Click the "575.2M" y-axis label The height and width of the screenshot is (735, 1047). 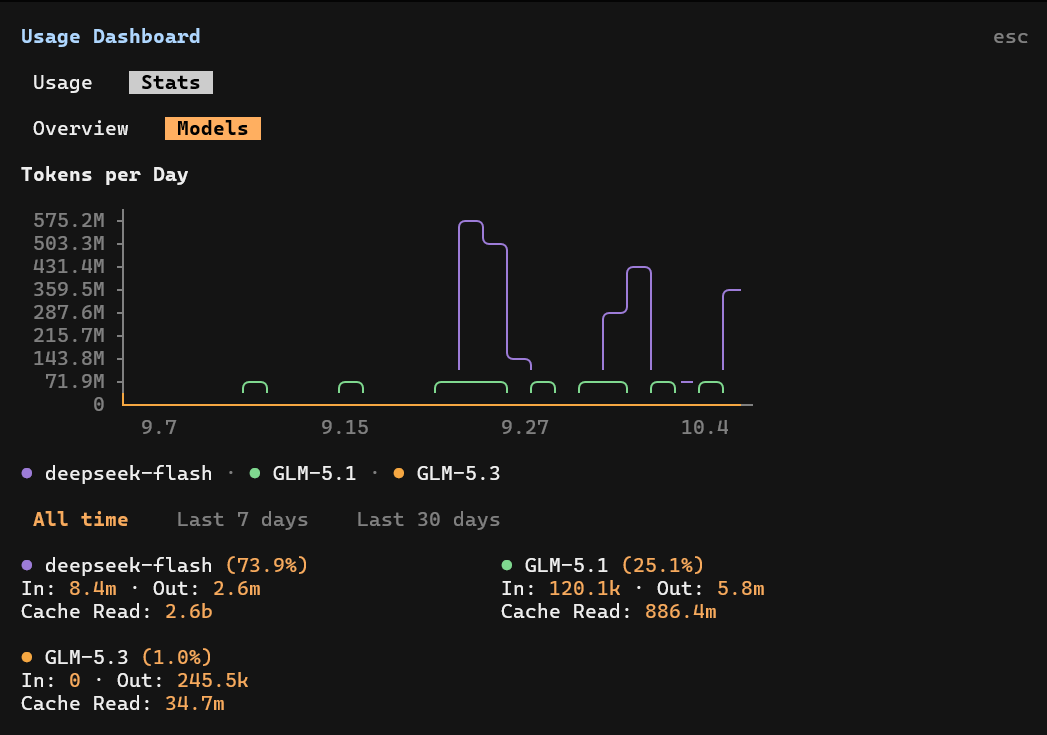pos(69,220)
